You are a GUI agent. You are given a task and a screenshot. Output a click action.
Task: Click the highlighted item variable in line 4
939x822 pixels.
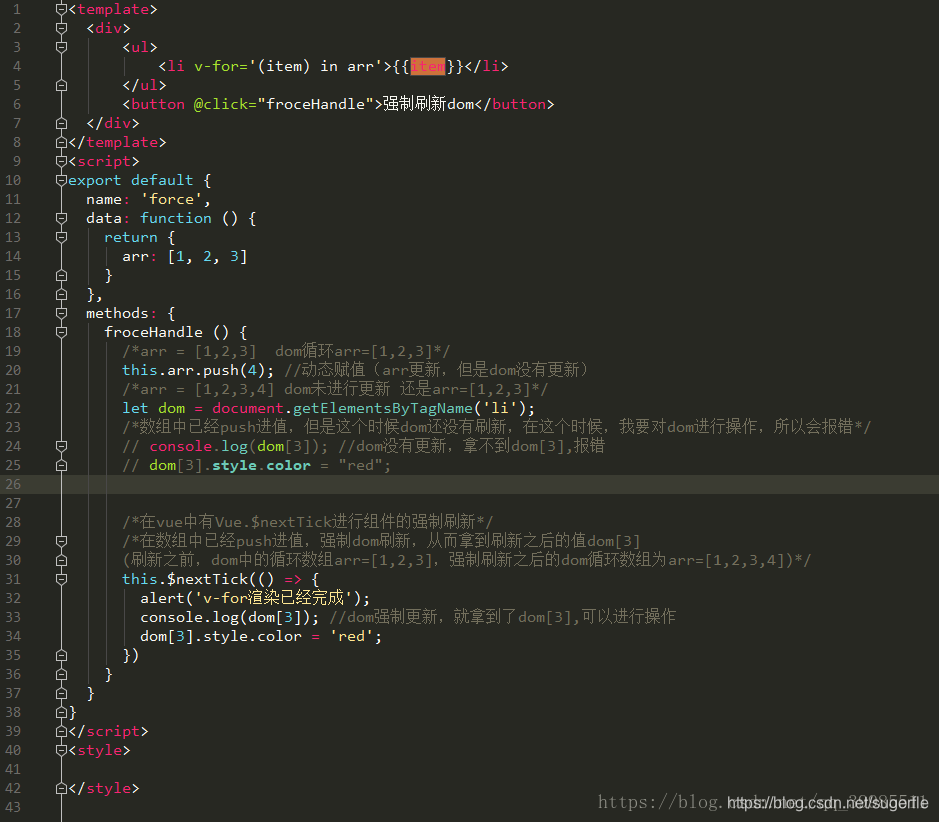tap(428, 66)
